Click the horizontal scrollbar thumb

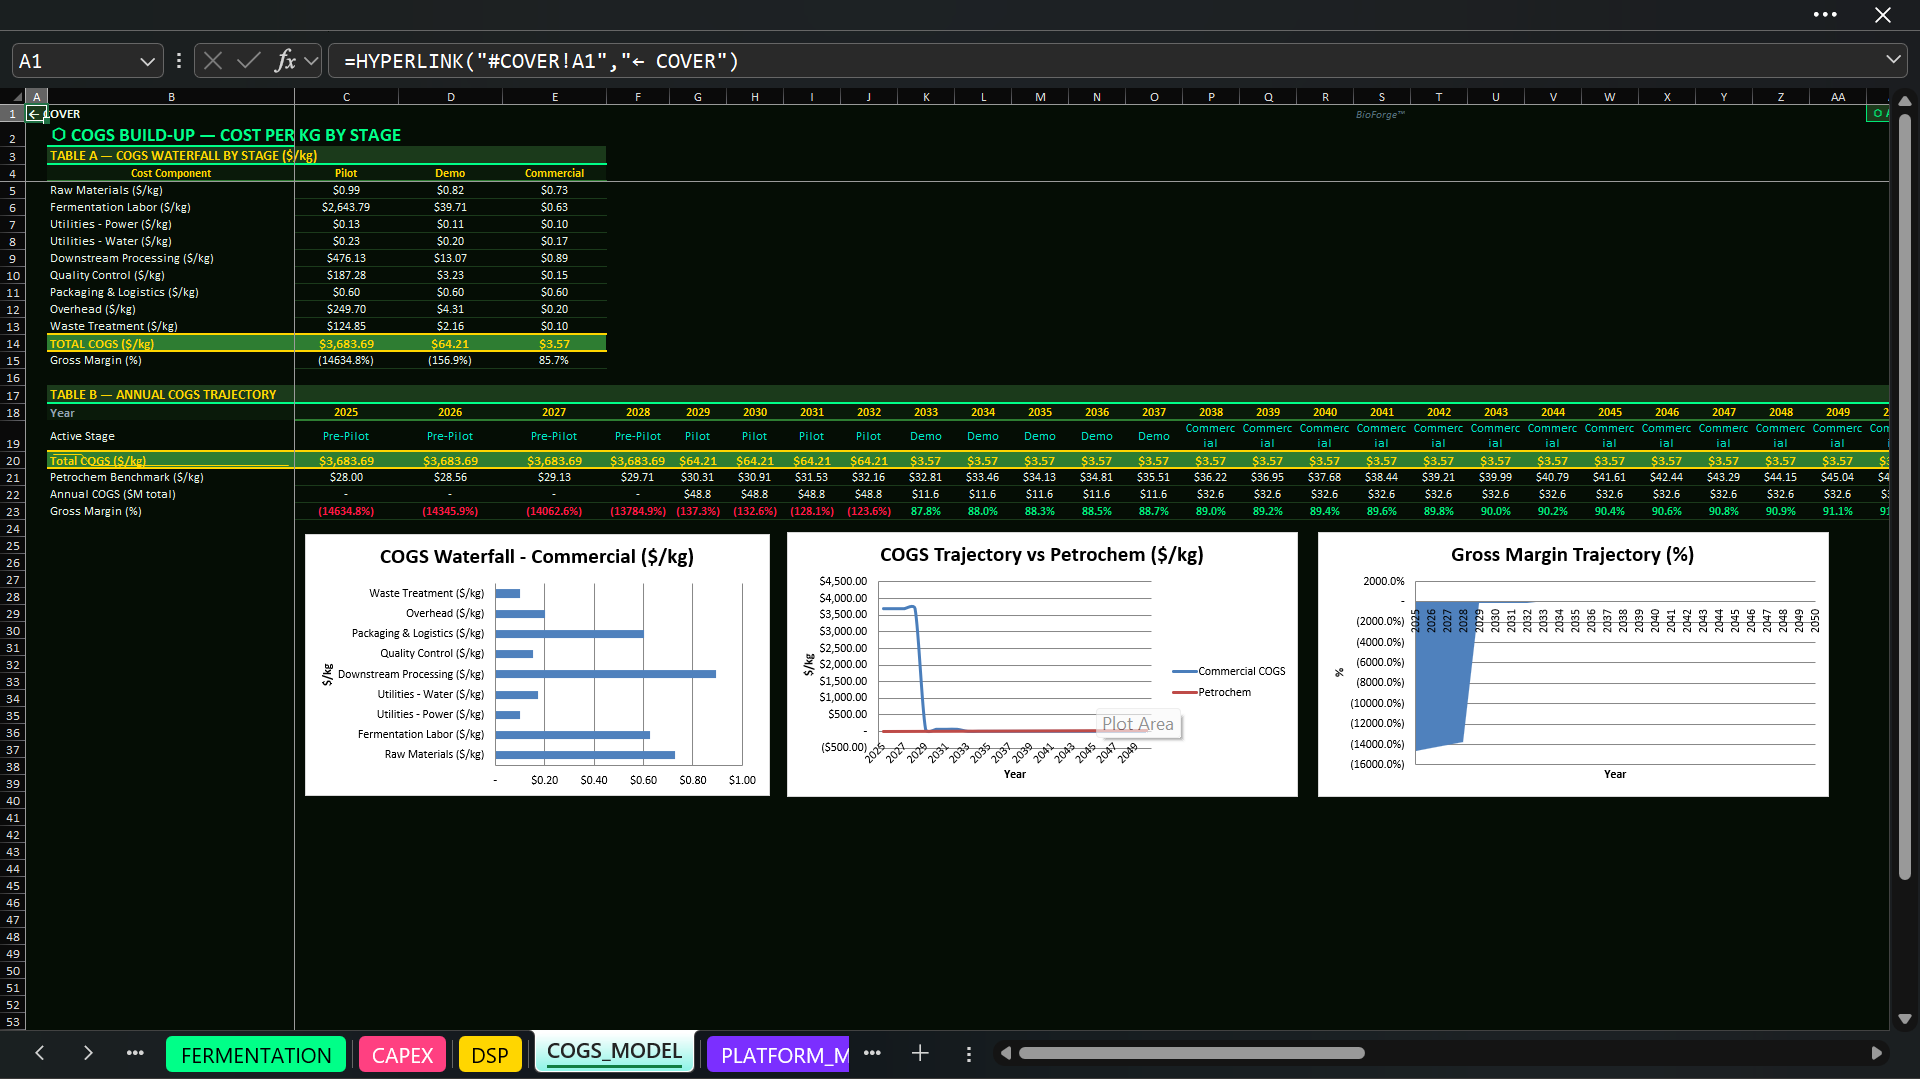(x=1191, y=1053)
